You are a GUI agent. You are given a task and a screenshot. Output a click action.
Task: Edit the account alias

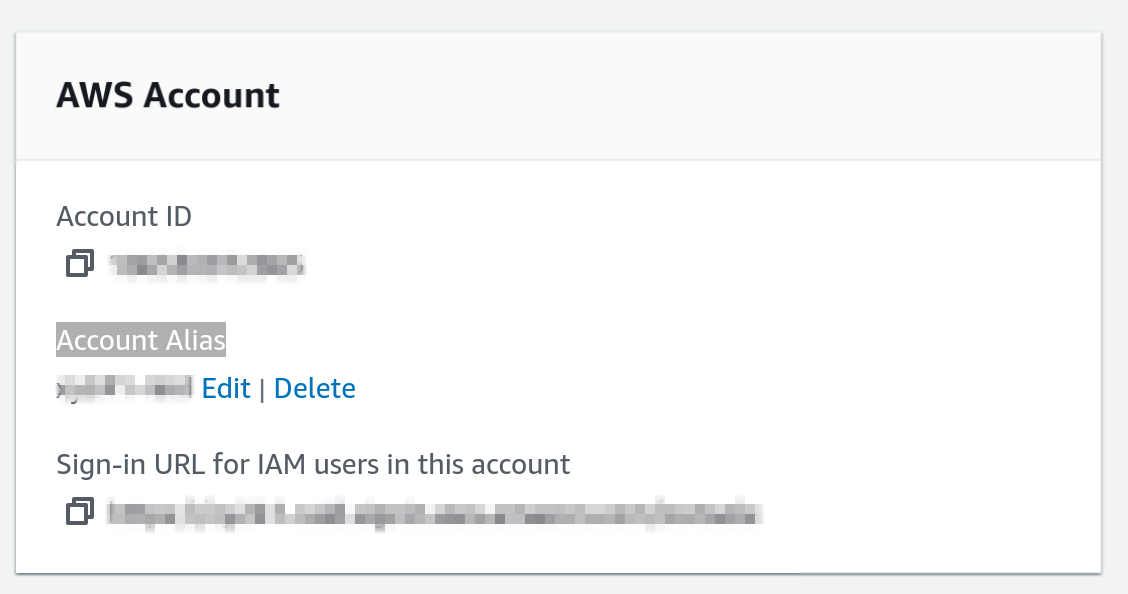[226, 388]
